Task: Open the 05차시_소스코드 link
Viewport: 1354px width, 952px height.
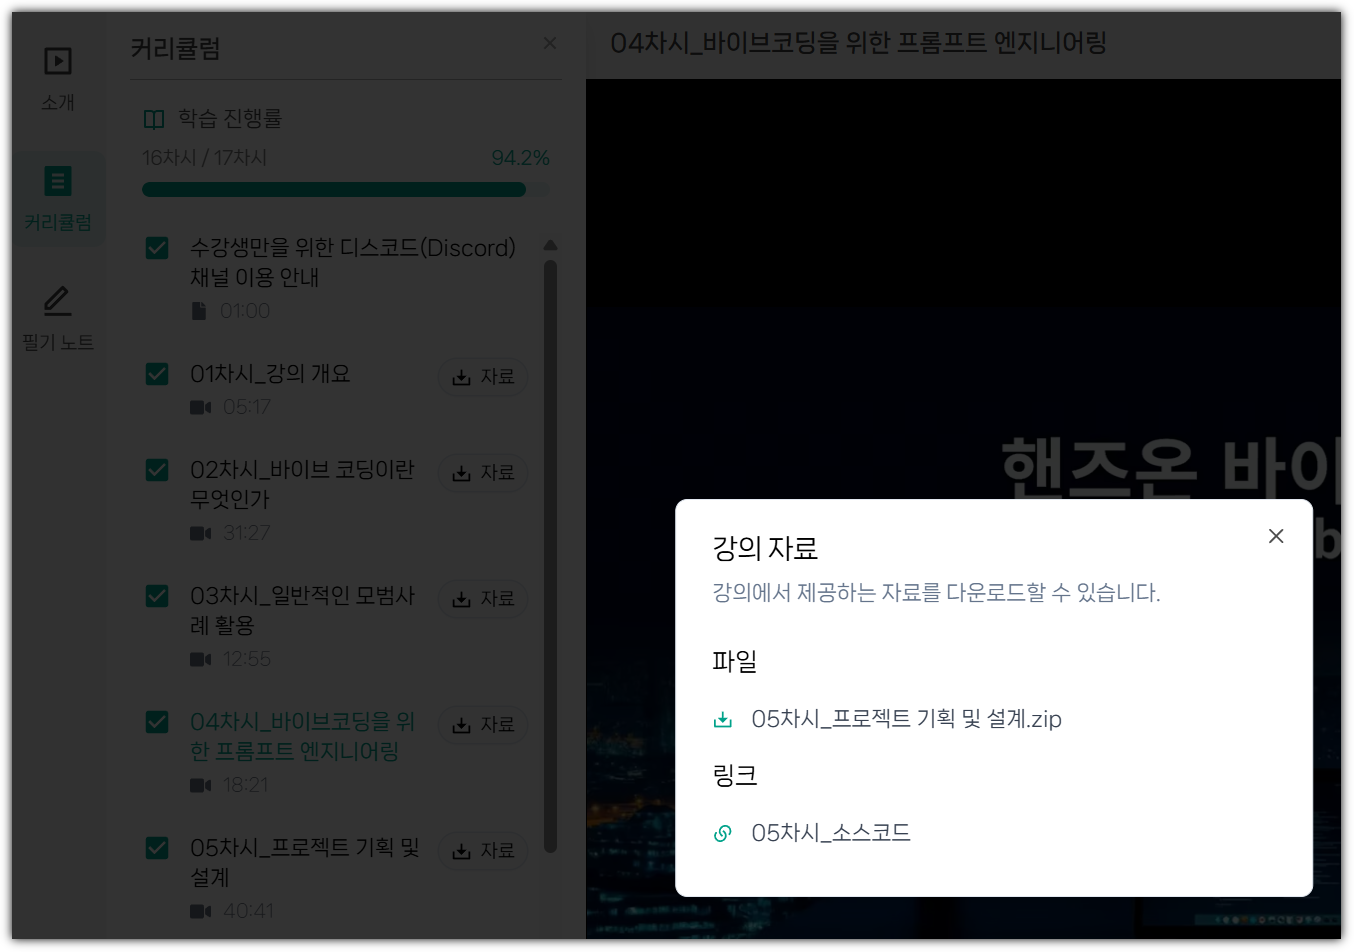Action: pos(831,833)
